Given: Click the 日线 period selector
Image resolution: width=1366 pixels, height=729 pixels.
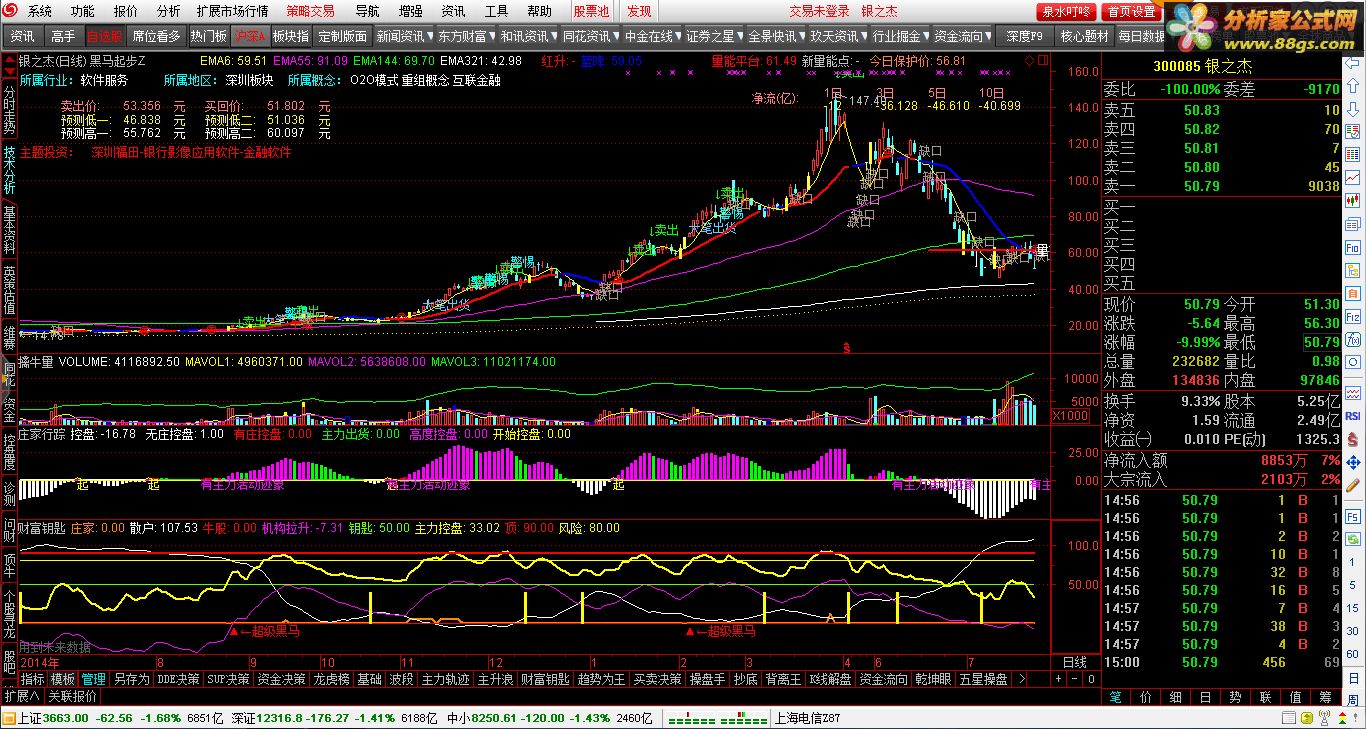Looking at the screenshot, I should [1075, 662].
